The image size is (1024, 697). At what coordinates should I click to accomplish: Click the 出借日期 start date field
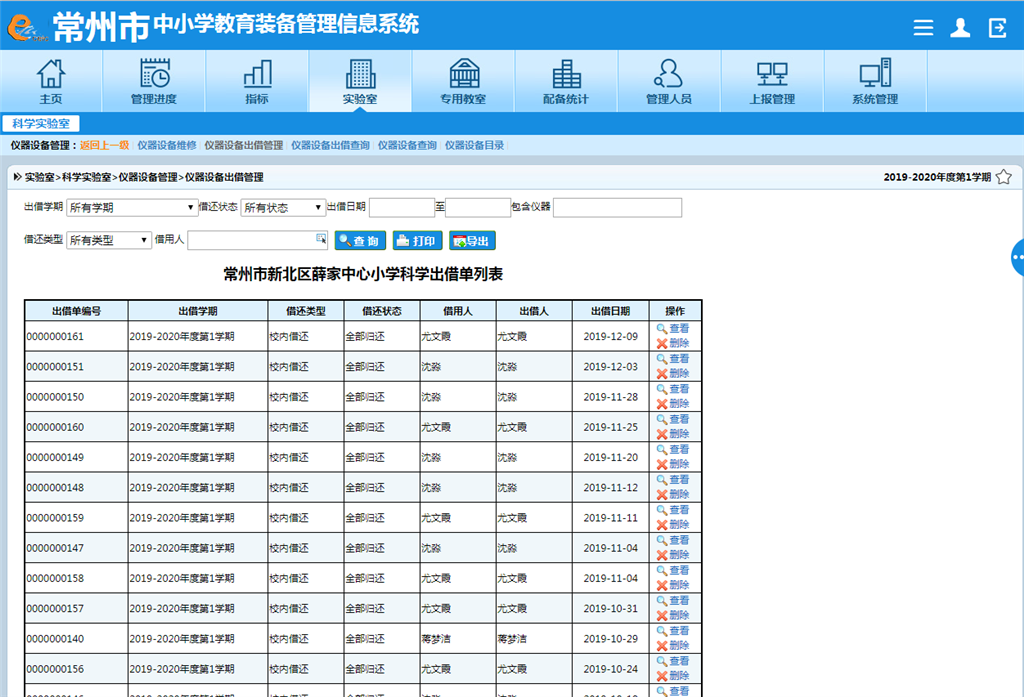402,208
